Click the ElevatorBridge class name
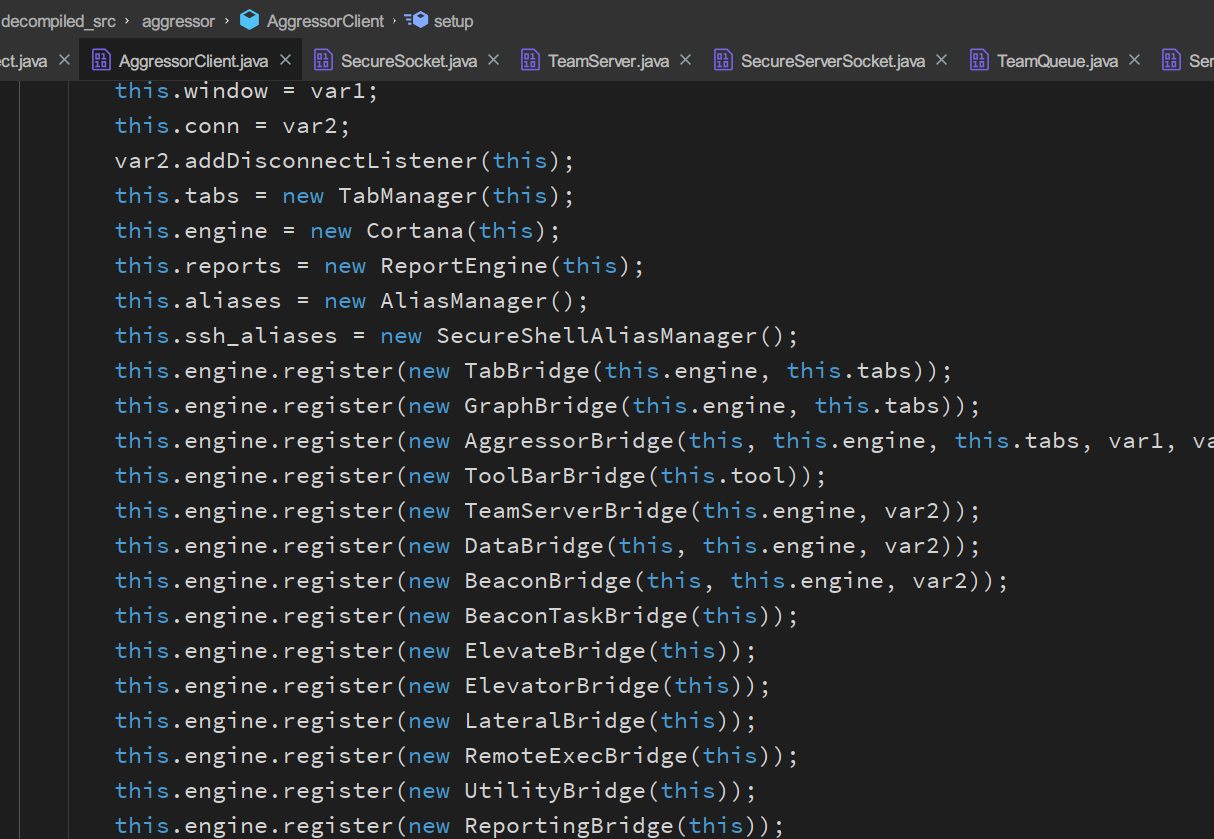The height and width of the screenshot is (839, 1214). [x=562, y=686]
